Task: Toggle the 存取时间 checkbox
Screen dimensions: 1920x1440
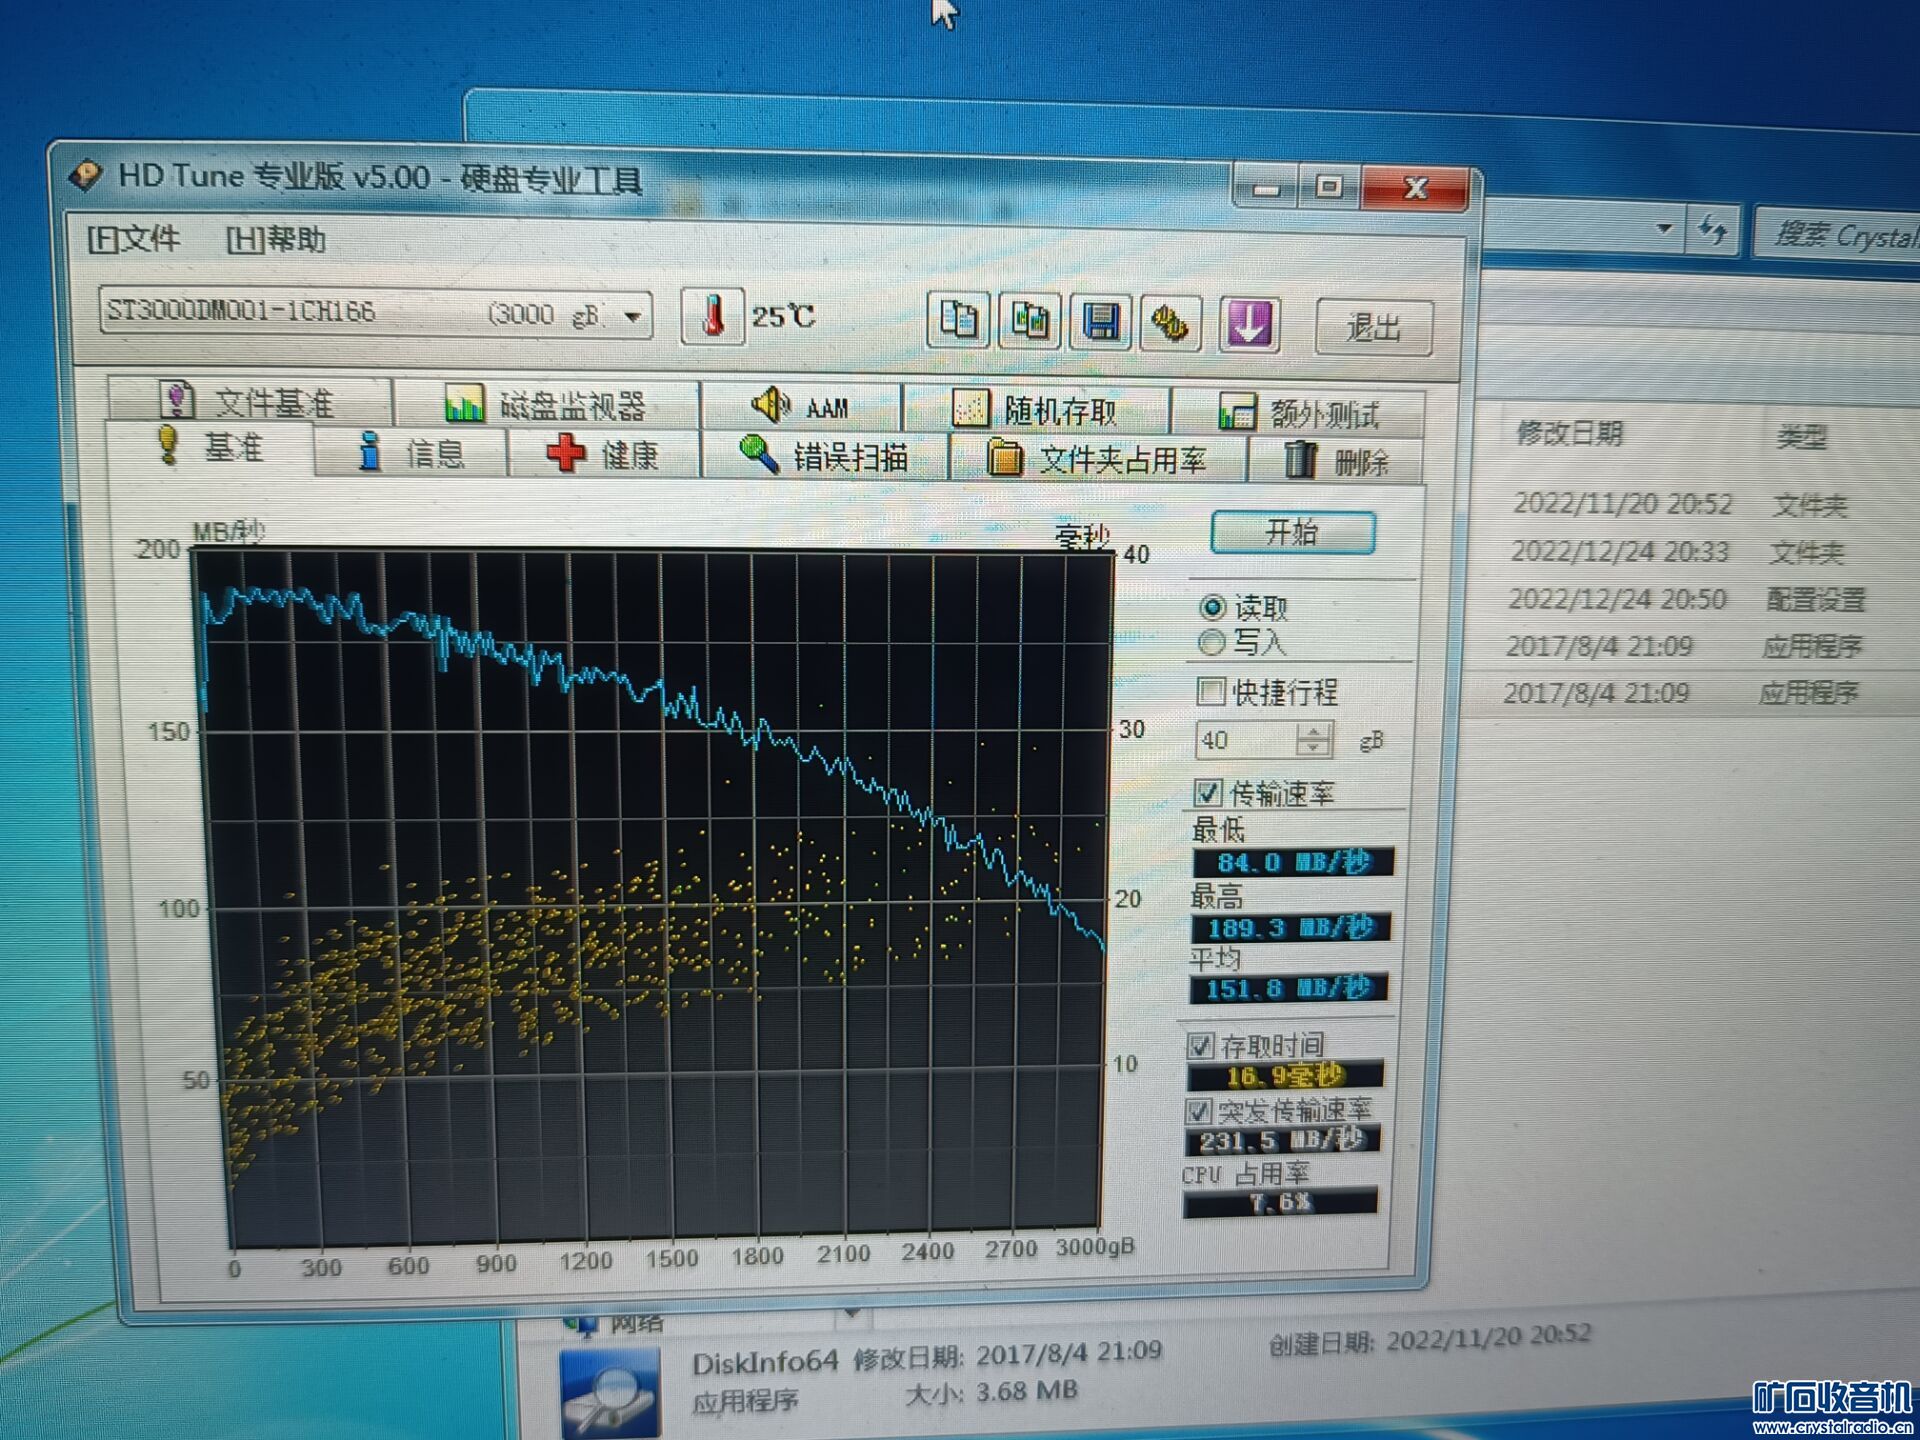Action: click(1200, 1046)
